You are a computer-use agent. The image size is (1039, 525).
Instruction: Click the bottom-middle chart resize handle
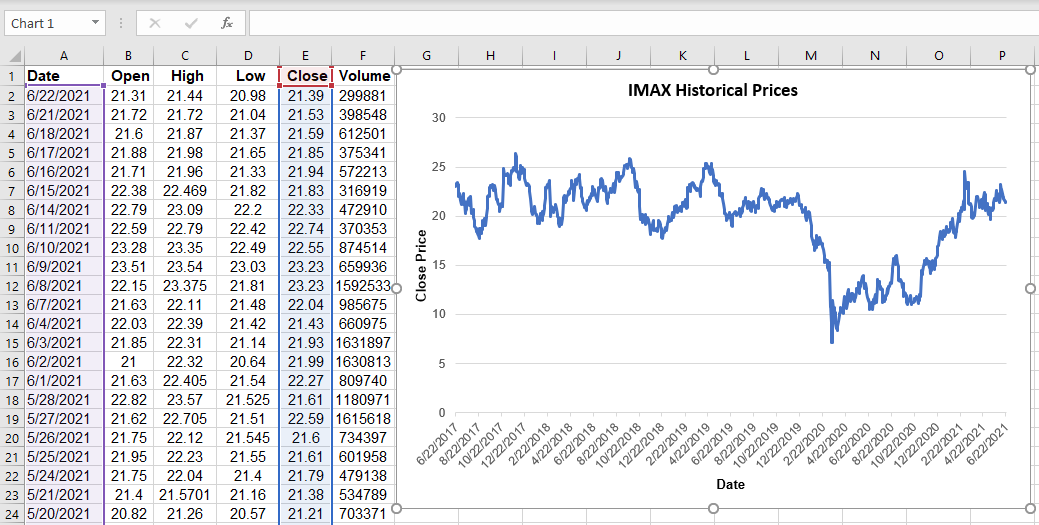714,508
